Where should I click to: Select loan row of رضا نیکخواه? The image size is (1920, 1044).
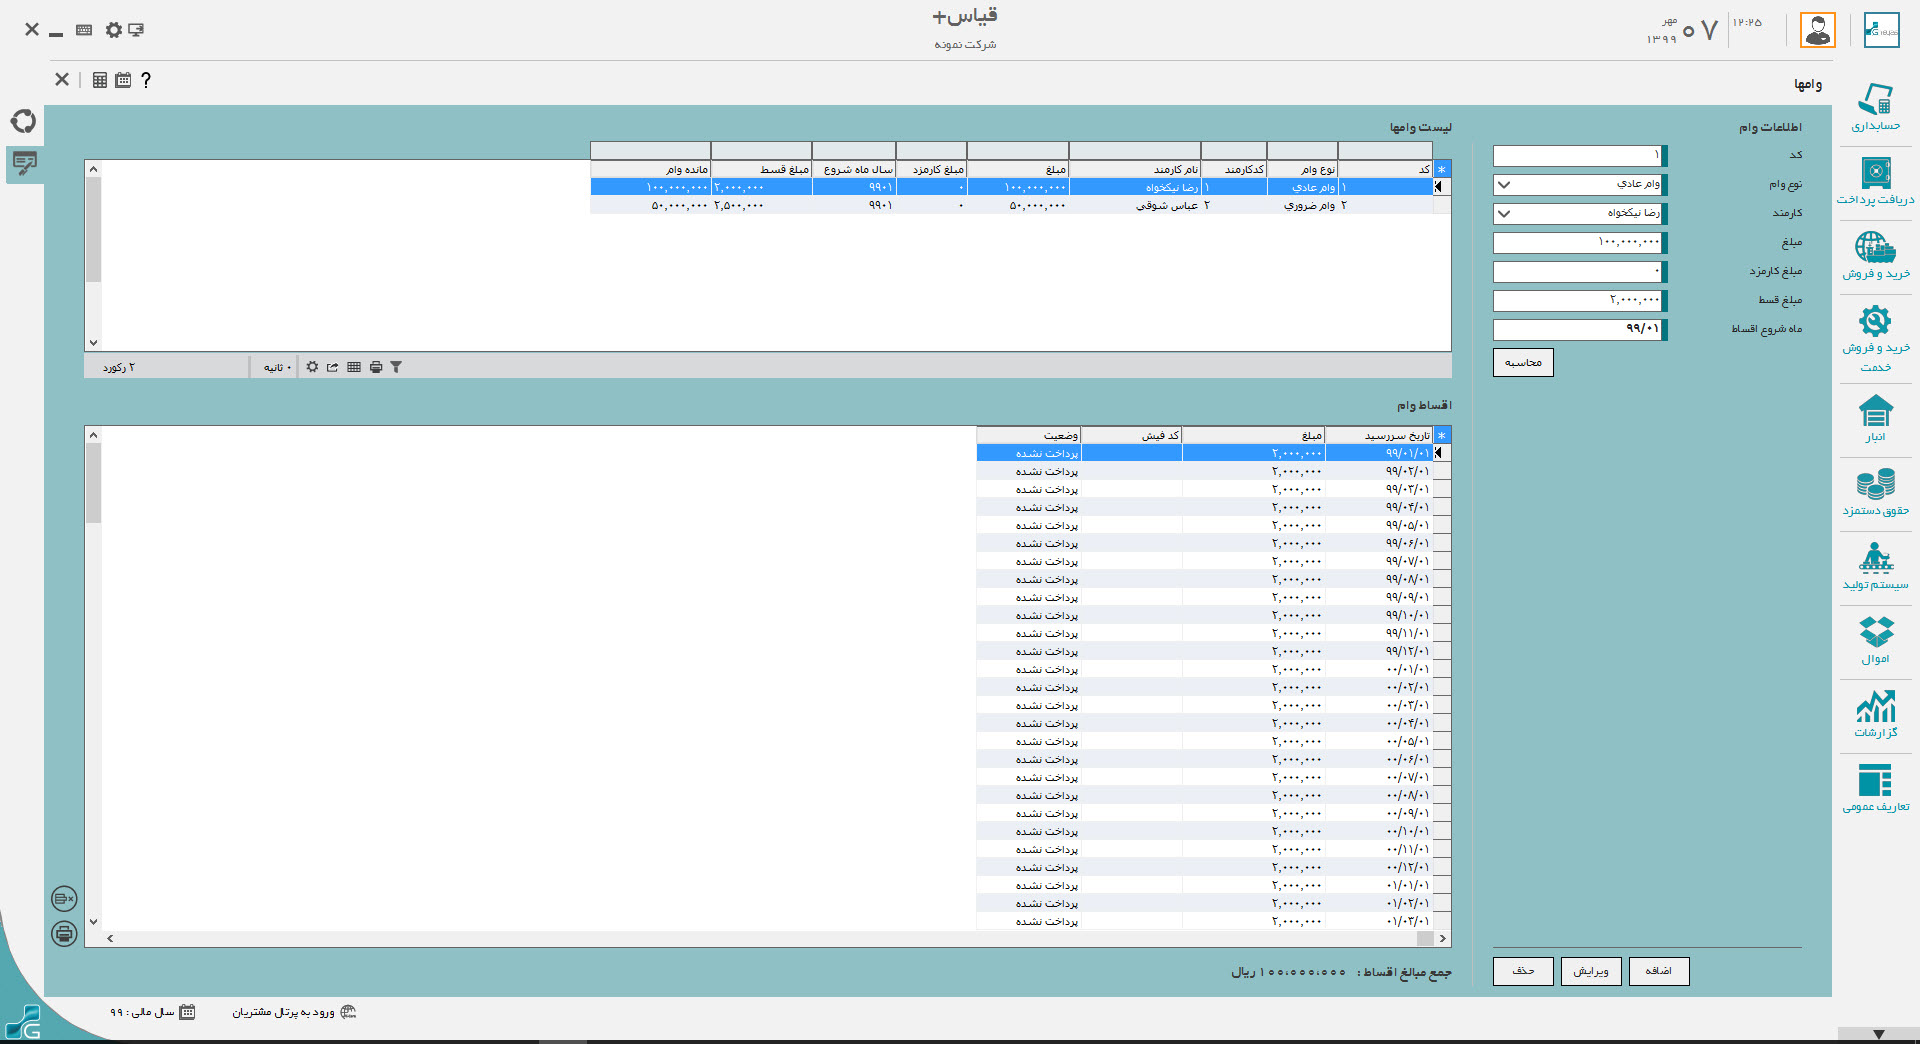(1011, 187)
